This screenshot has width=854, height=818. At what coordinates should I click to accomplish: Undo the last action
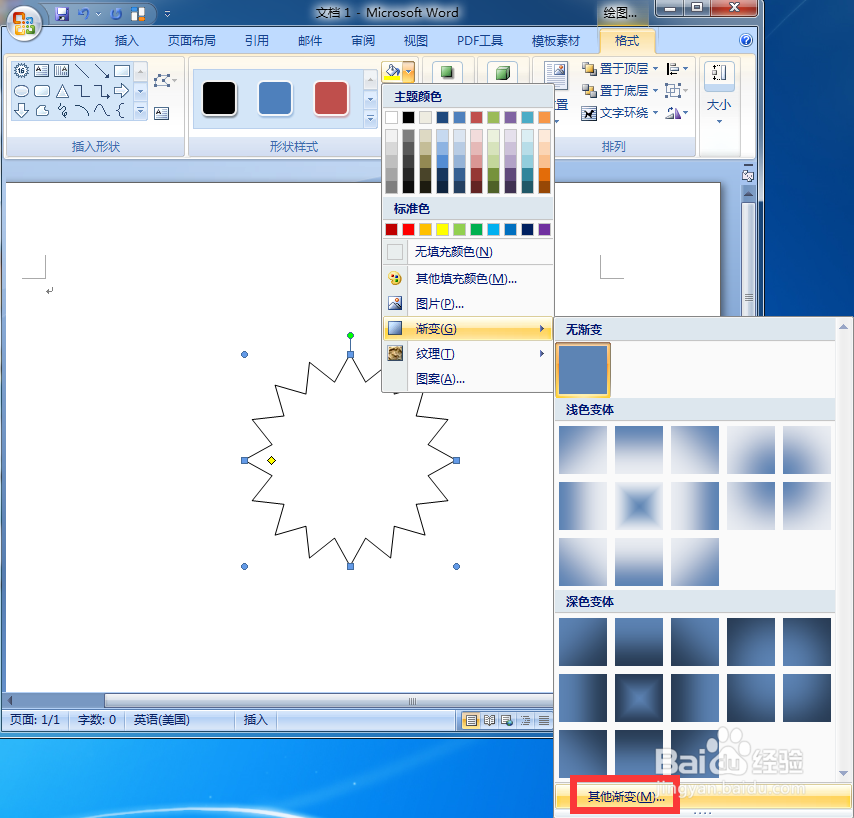coord(83,14)
